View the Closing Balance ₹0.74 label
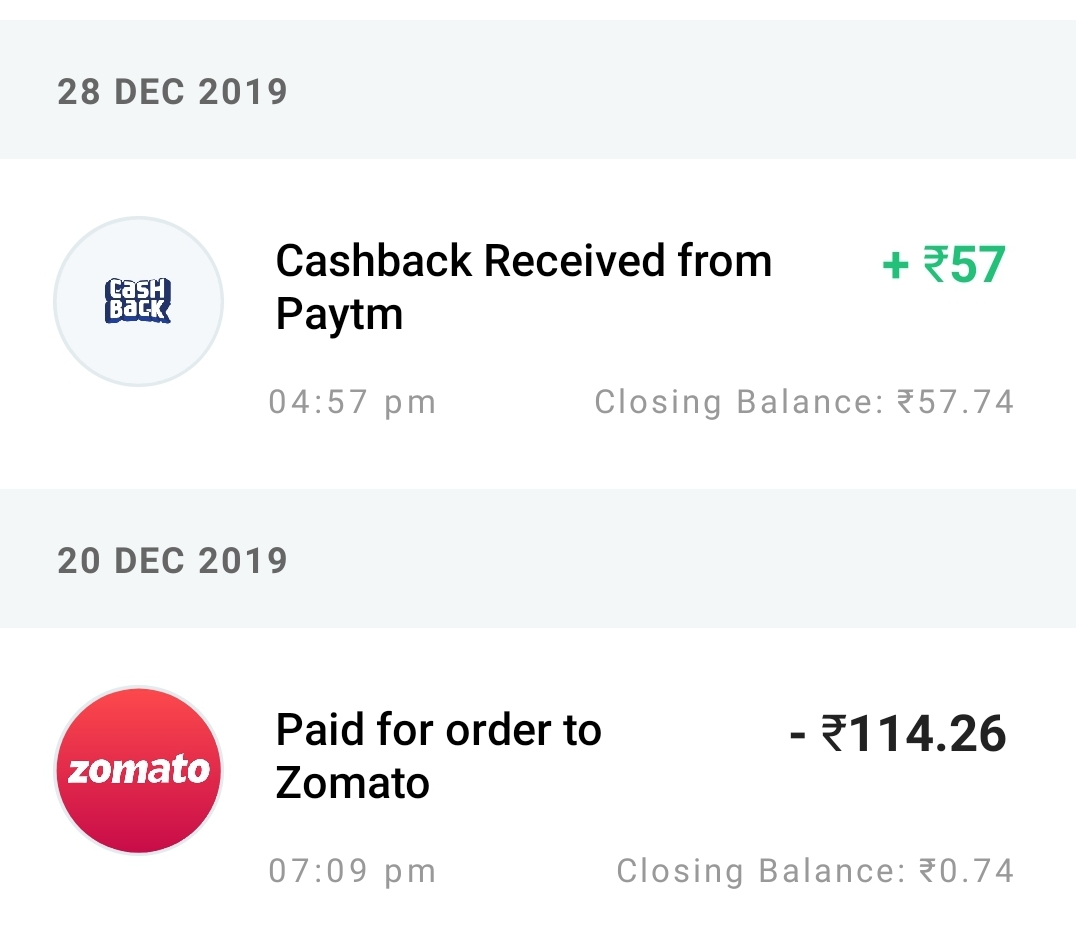 815,871
